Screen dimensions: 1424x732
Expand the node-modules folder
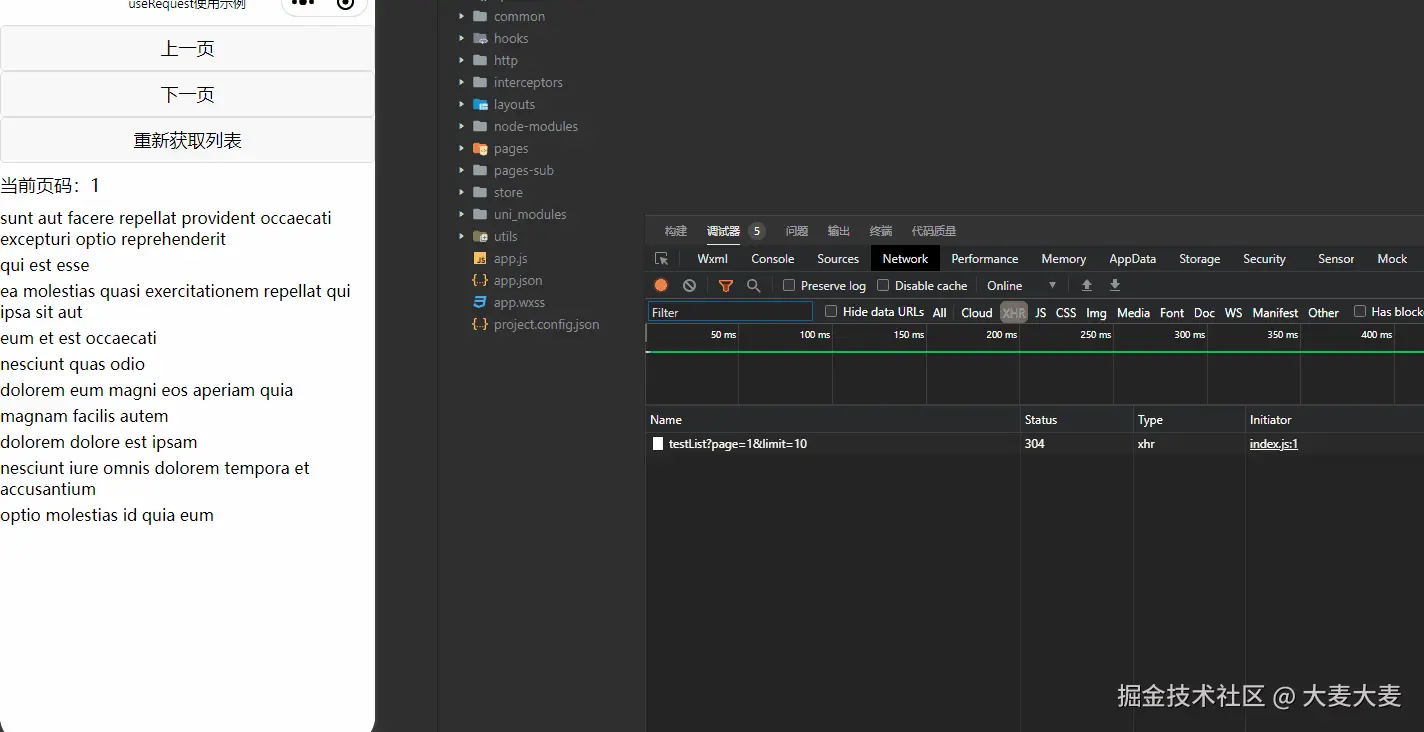pos(462,126)
